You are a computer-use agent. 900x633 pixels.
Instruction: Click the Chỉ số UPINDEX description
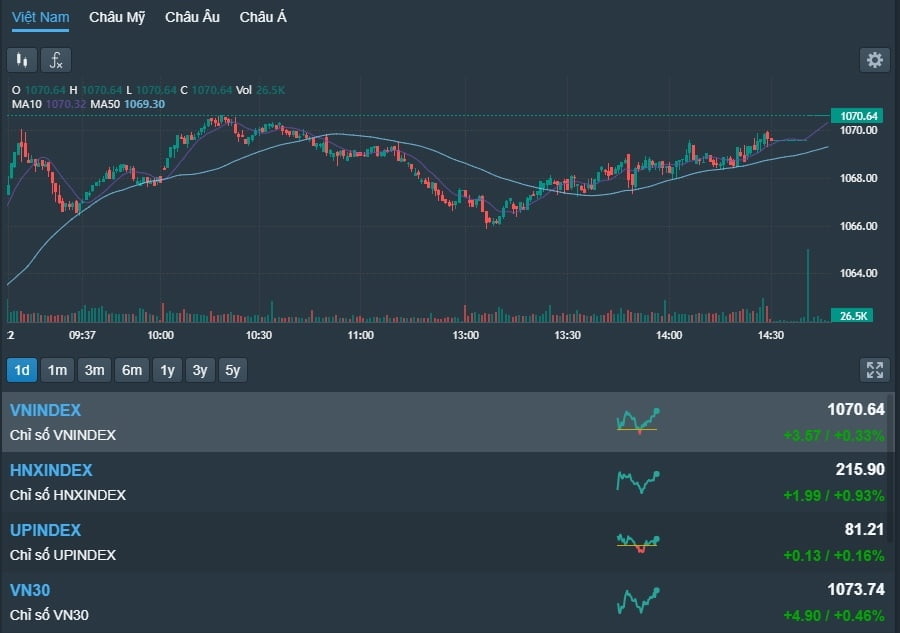point(63,555)
